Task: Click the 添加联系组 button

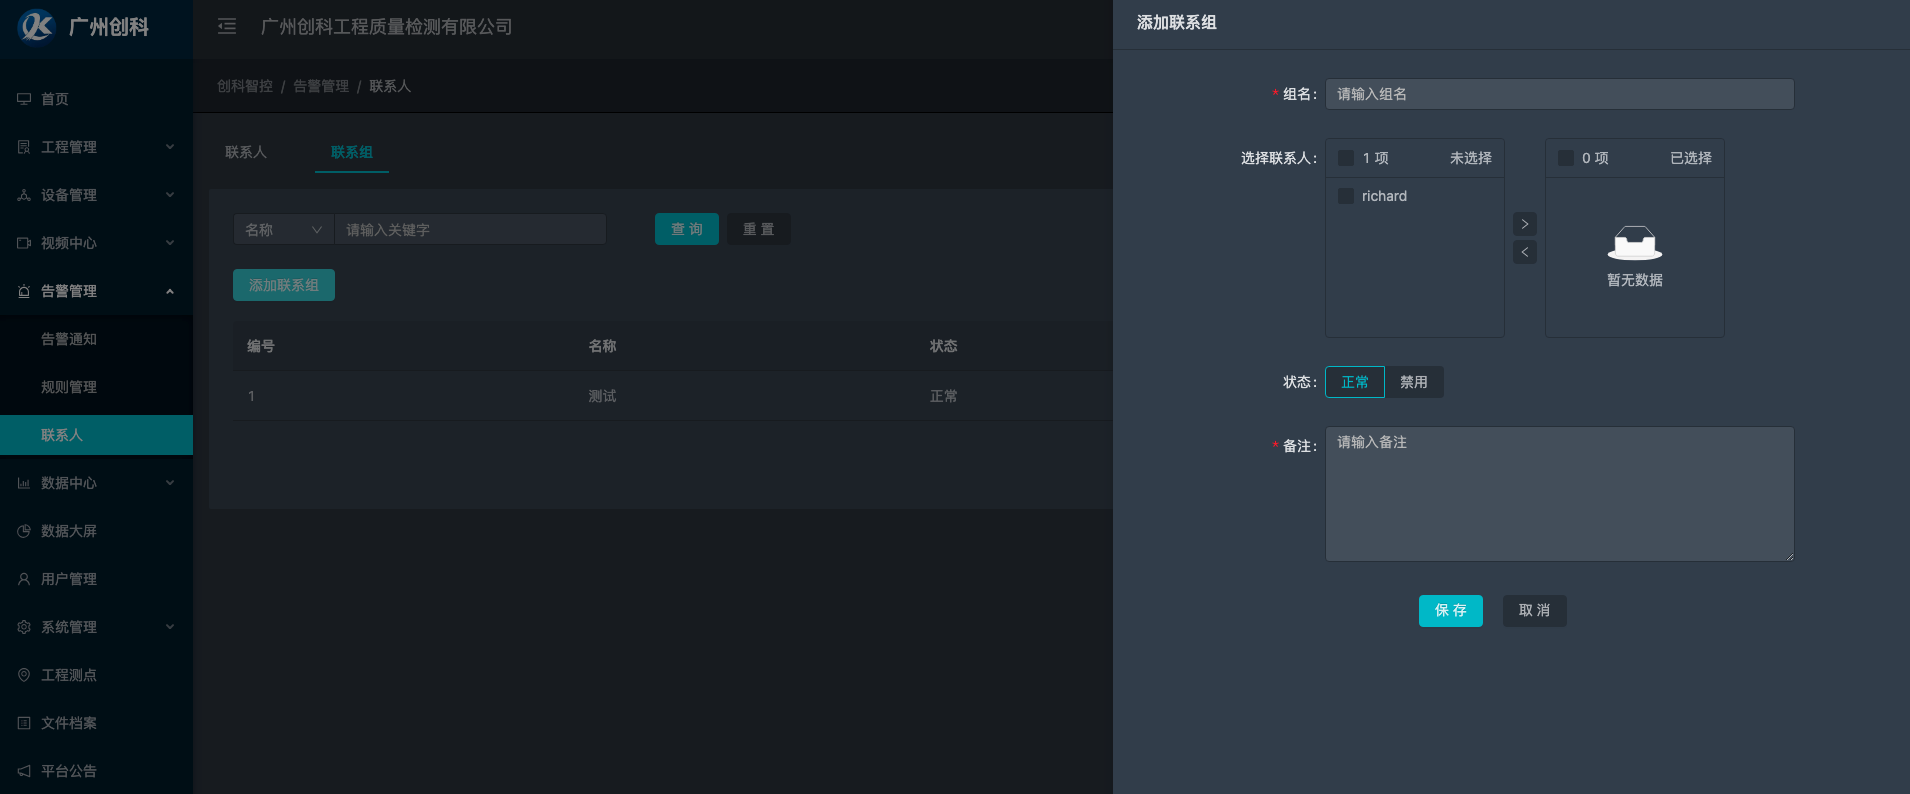Action: point(284,285)
